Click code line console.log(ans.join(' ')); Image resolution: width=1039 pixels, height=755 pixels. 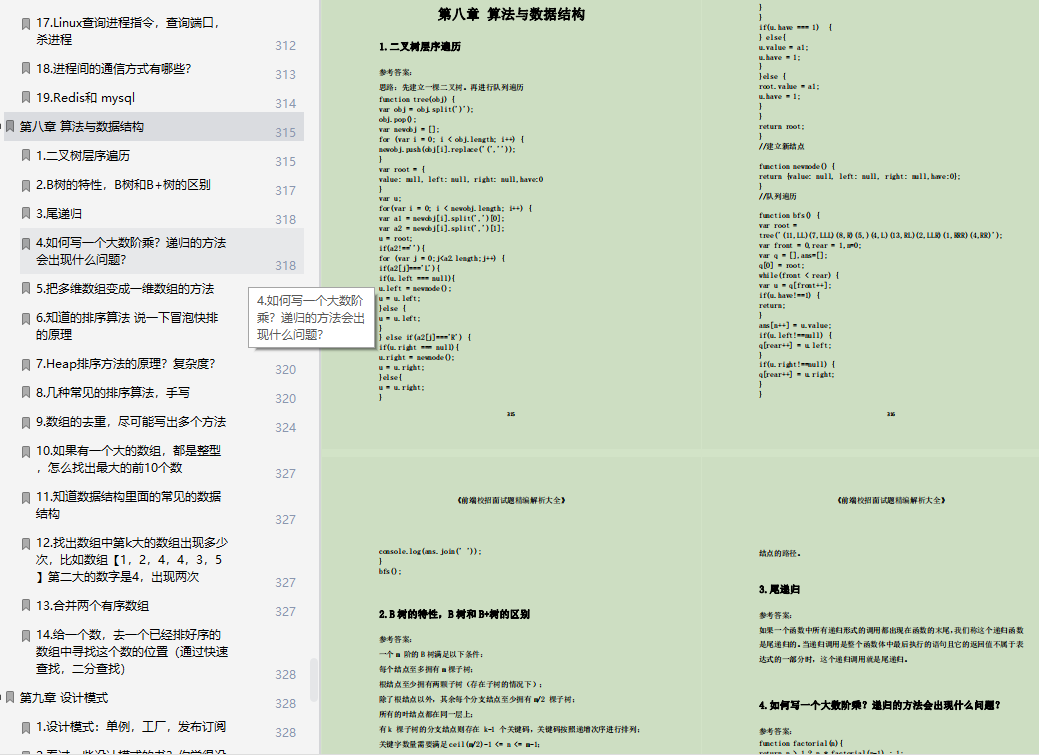[x=430, y=552]
